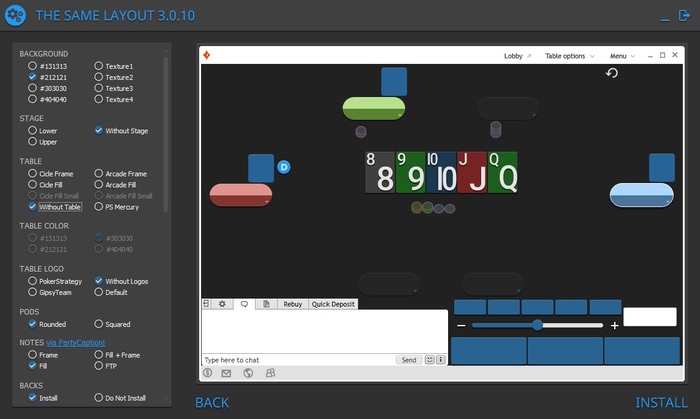
Task: Click the blue card back above the green seat
Action: 394,81
